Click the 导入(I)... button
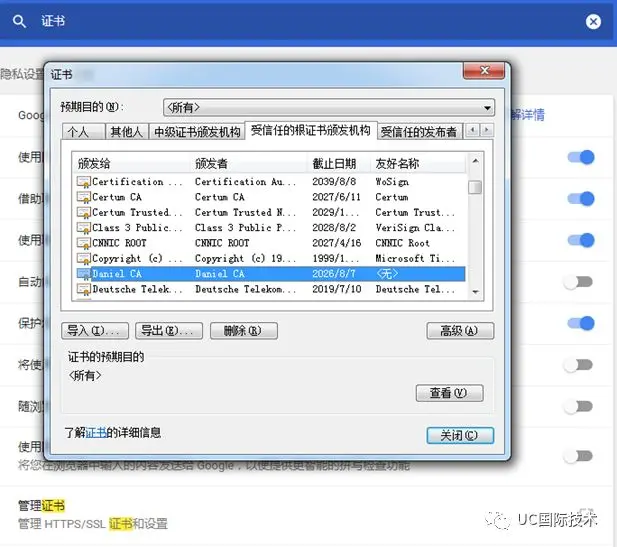The height and width of the screenshot is (547, 617). coord(95,331)
